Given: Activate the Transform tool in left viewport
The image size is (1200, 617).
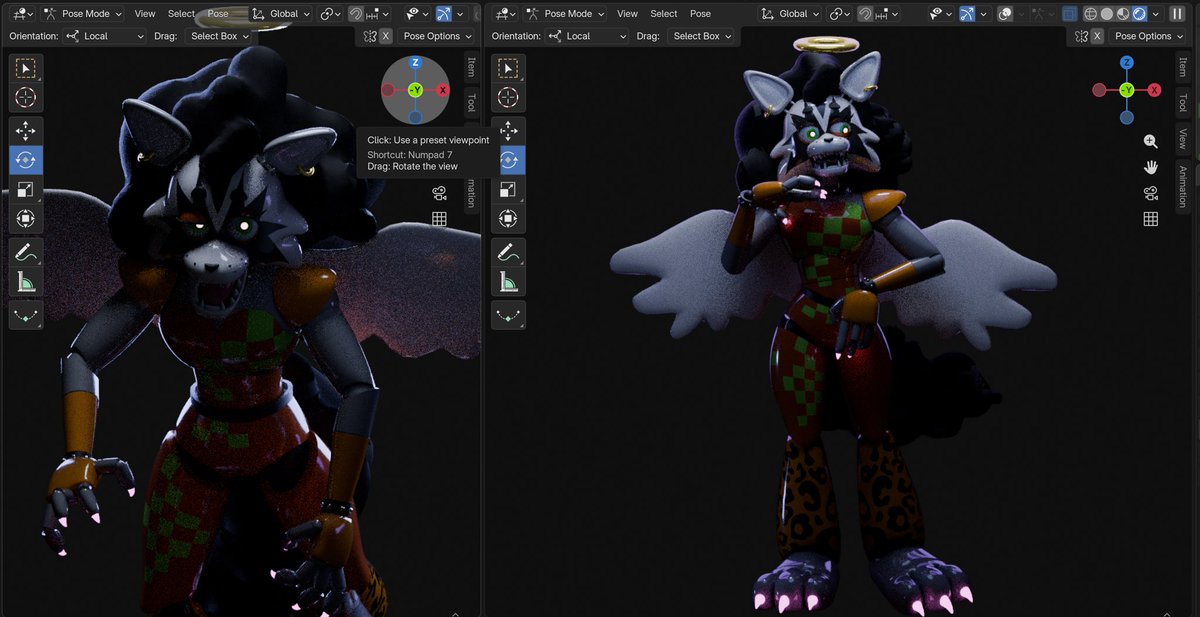Looking at the screenshot, I should click(x=26, y=218).
